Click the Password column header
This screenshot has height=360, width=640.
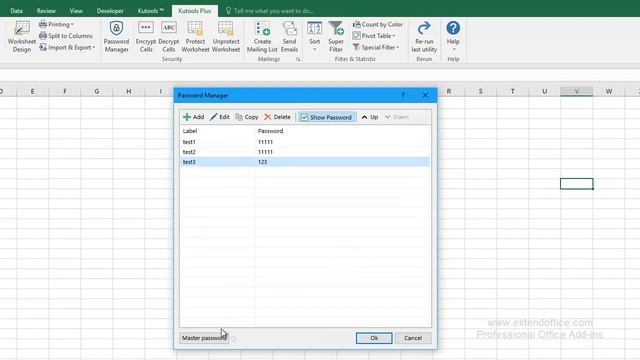pyautogui.click(x=270, y=131)
